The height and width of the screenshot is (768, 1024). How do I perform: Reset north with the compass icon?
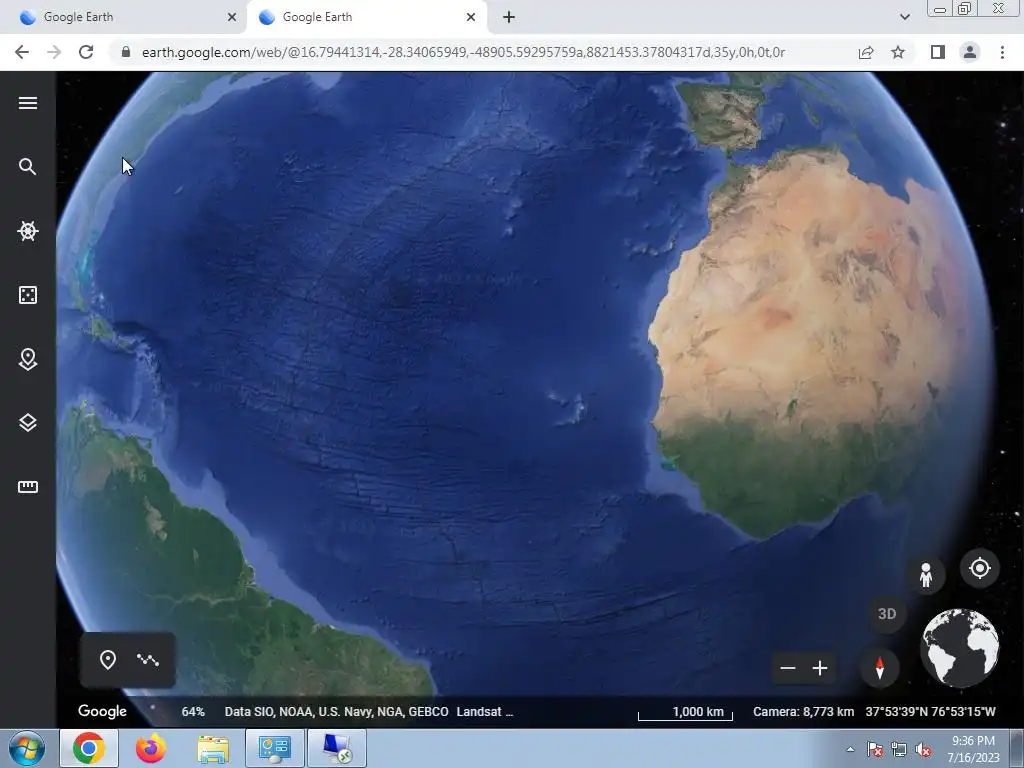[x=880, y=667]
